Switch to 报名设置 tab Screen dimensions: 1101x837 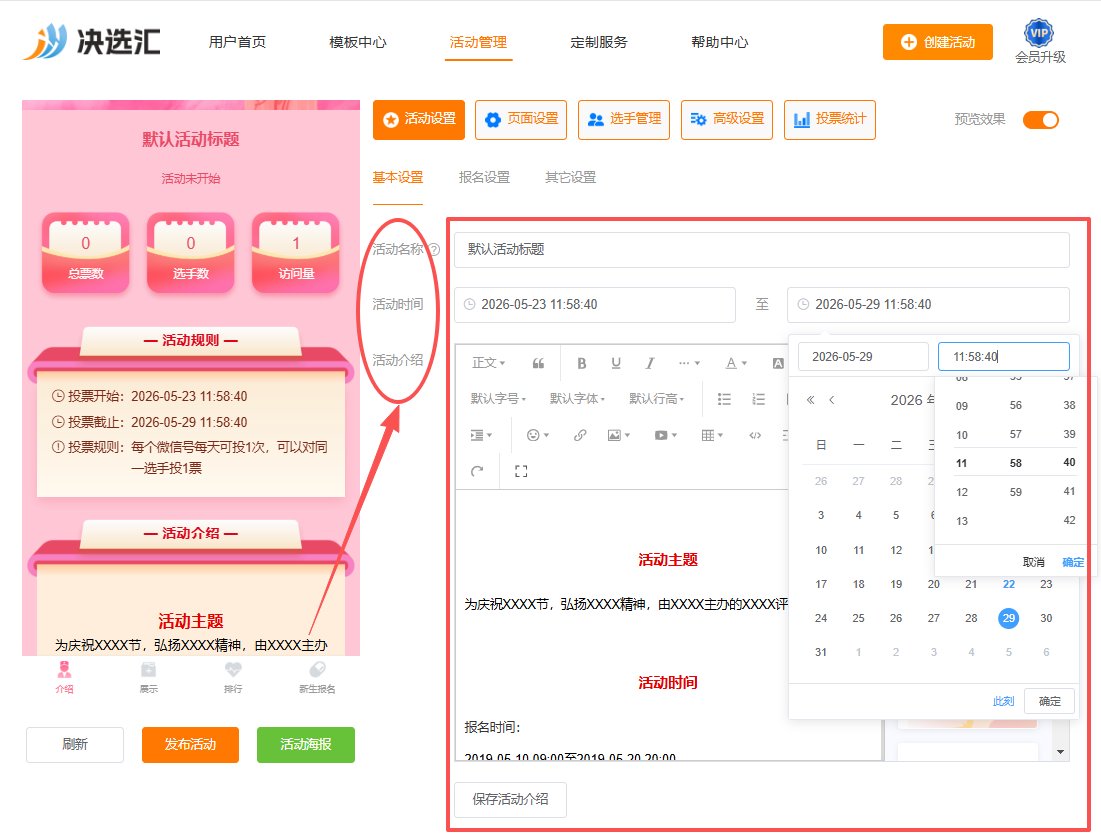pyautogui.click(x=484, y=178)
